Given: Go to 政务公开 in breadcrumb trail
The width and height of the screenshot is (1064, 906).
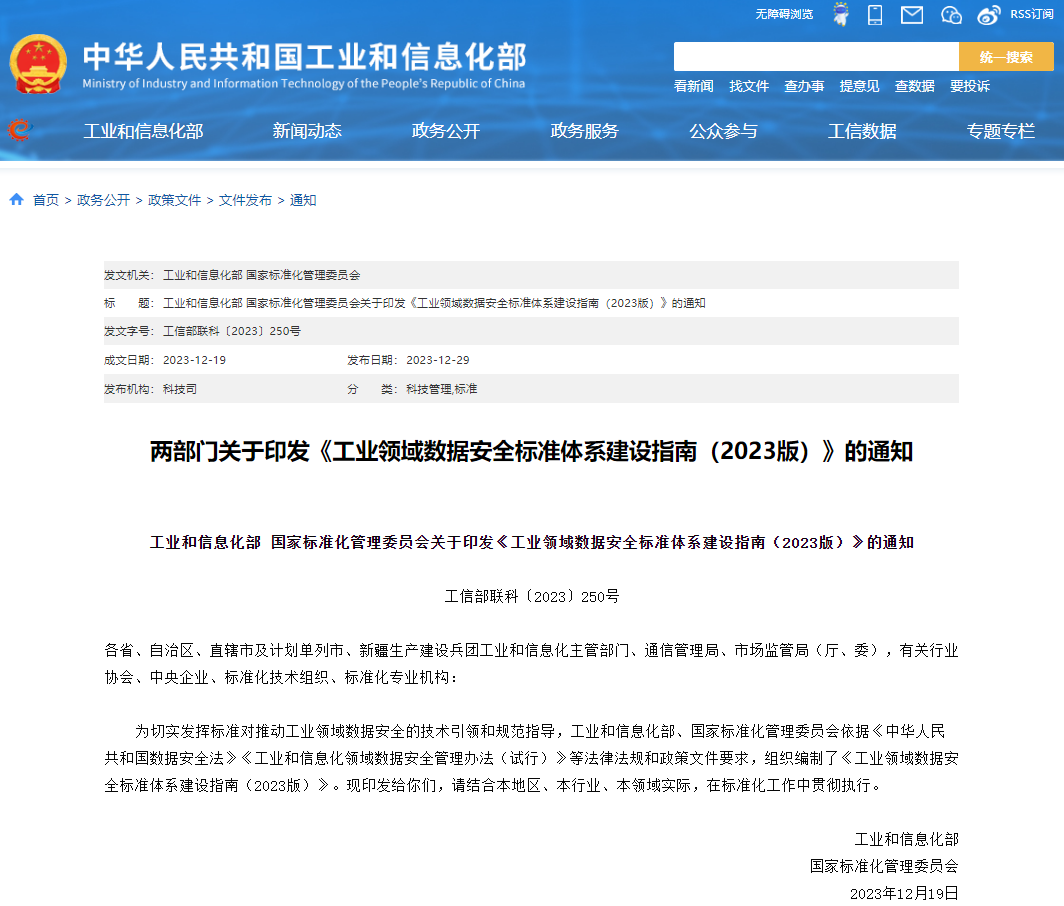Looking at the screenshot, I should [x=103, y=200].
